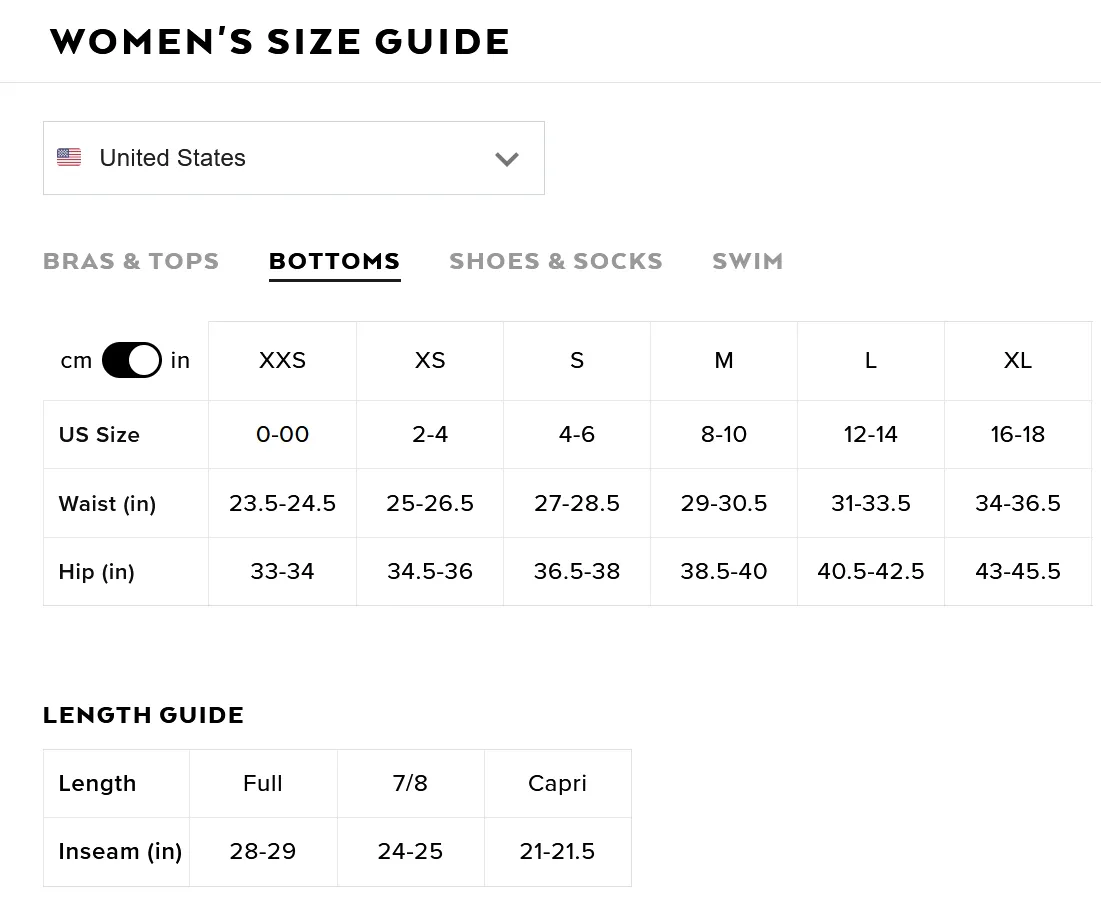Click the XL size column header
Image resolution: width=1101 pixels, height=904 pixels.
1017,361
